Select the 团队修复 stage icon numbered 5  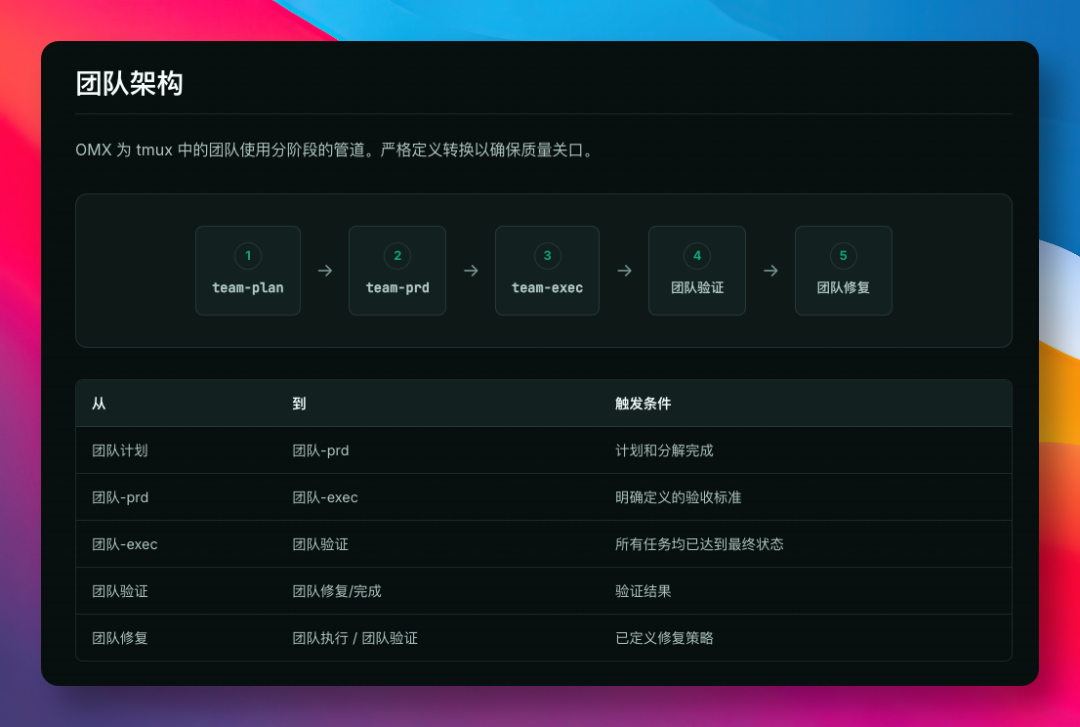(x=843, y=256)
